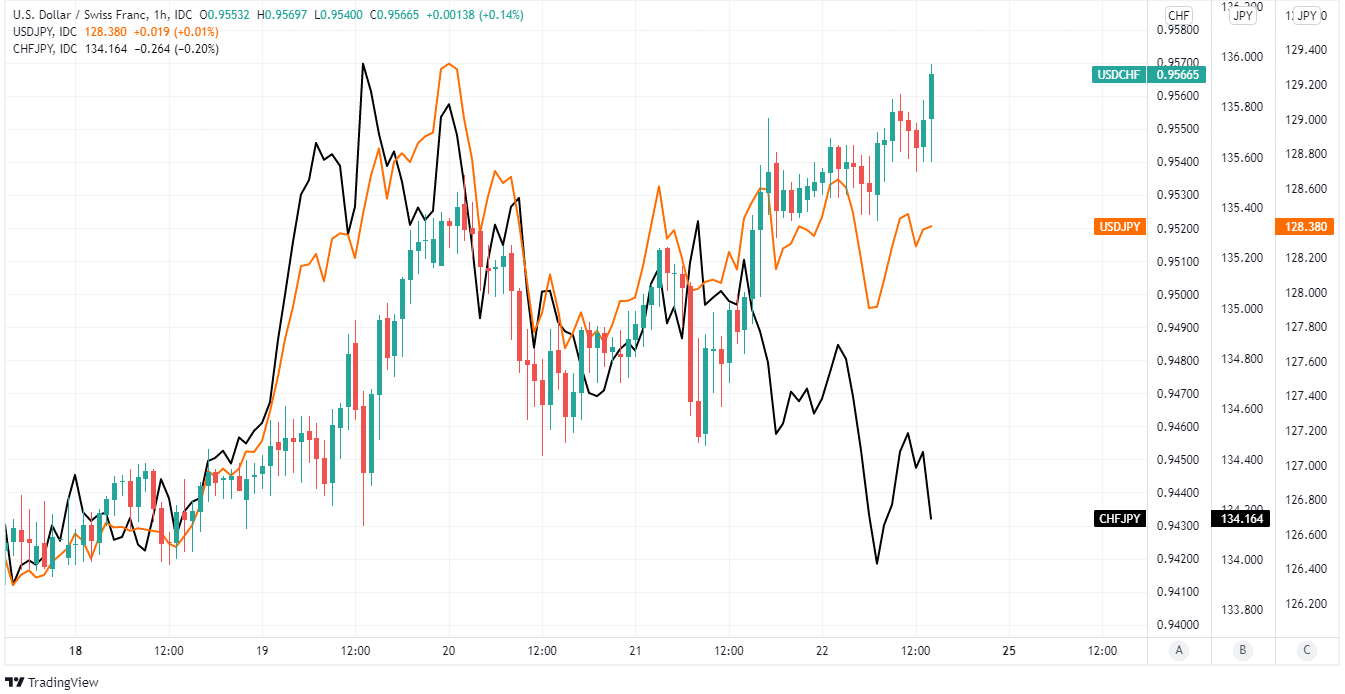Click the 0.95000 level on price scale
This screenshot has width=1345, height=694.
pos(1177,294)
